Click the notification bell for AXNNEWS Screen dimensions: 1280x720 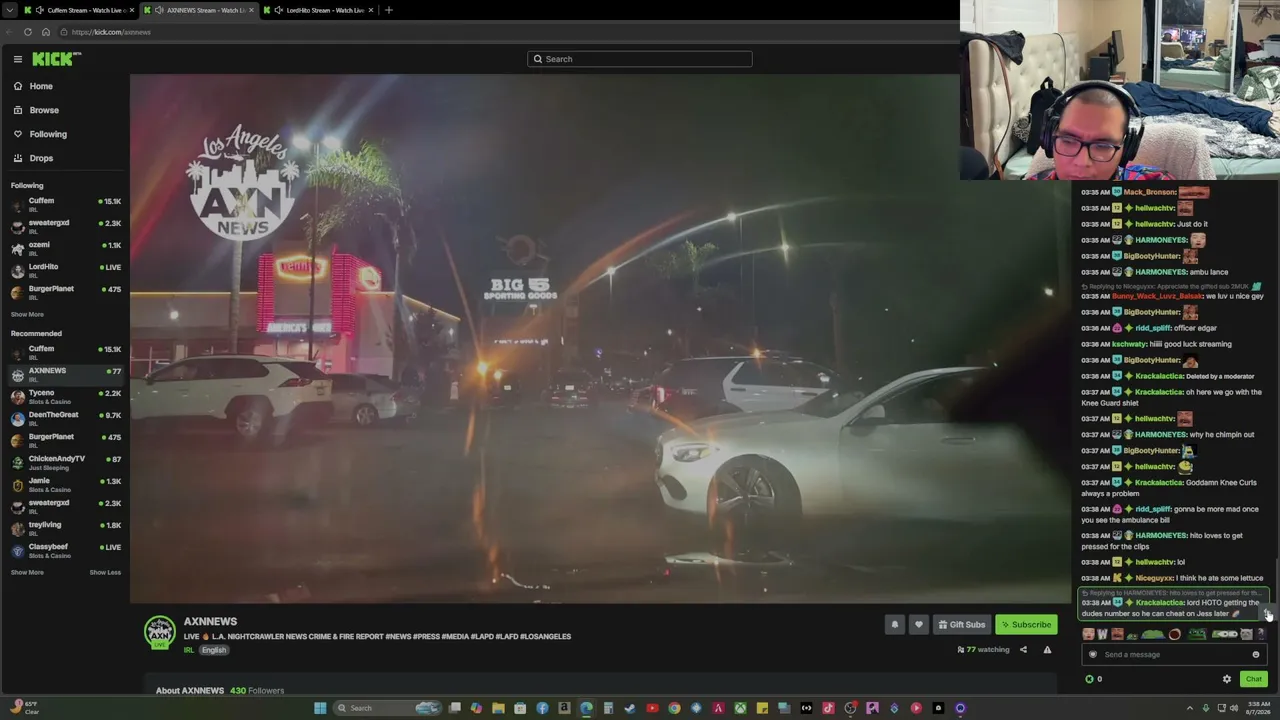click(x=895, y=625)
